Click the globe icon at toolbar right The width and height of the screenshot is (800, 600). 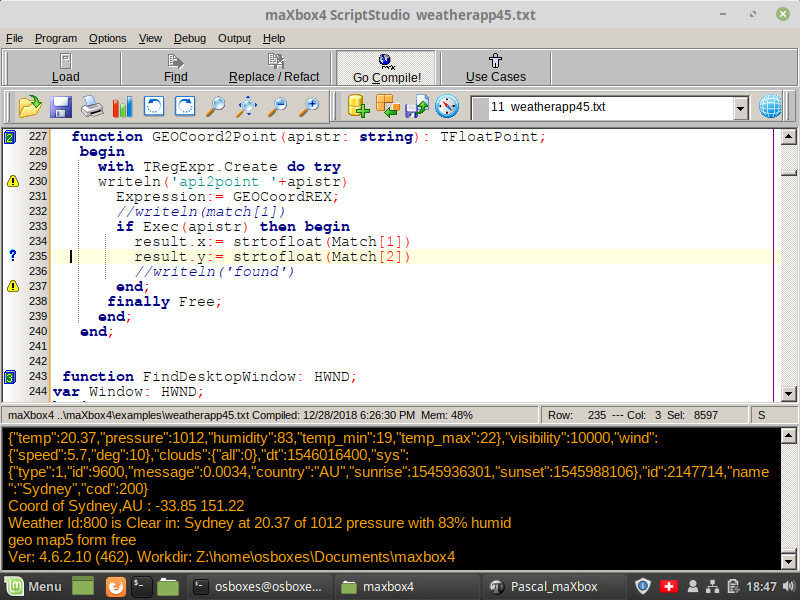pyautogui.click(x=771, y=106)
